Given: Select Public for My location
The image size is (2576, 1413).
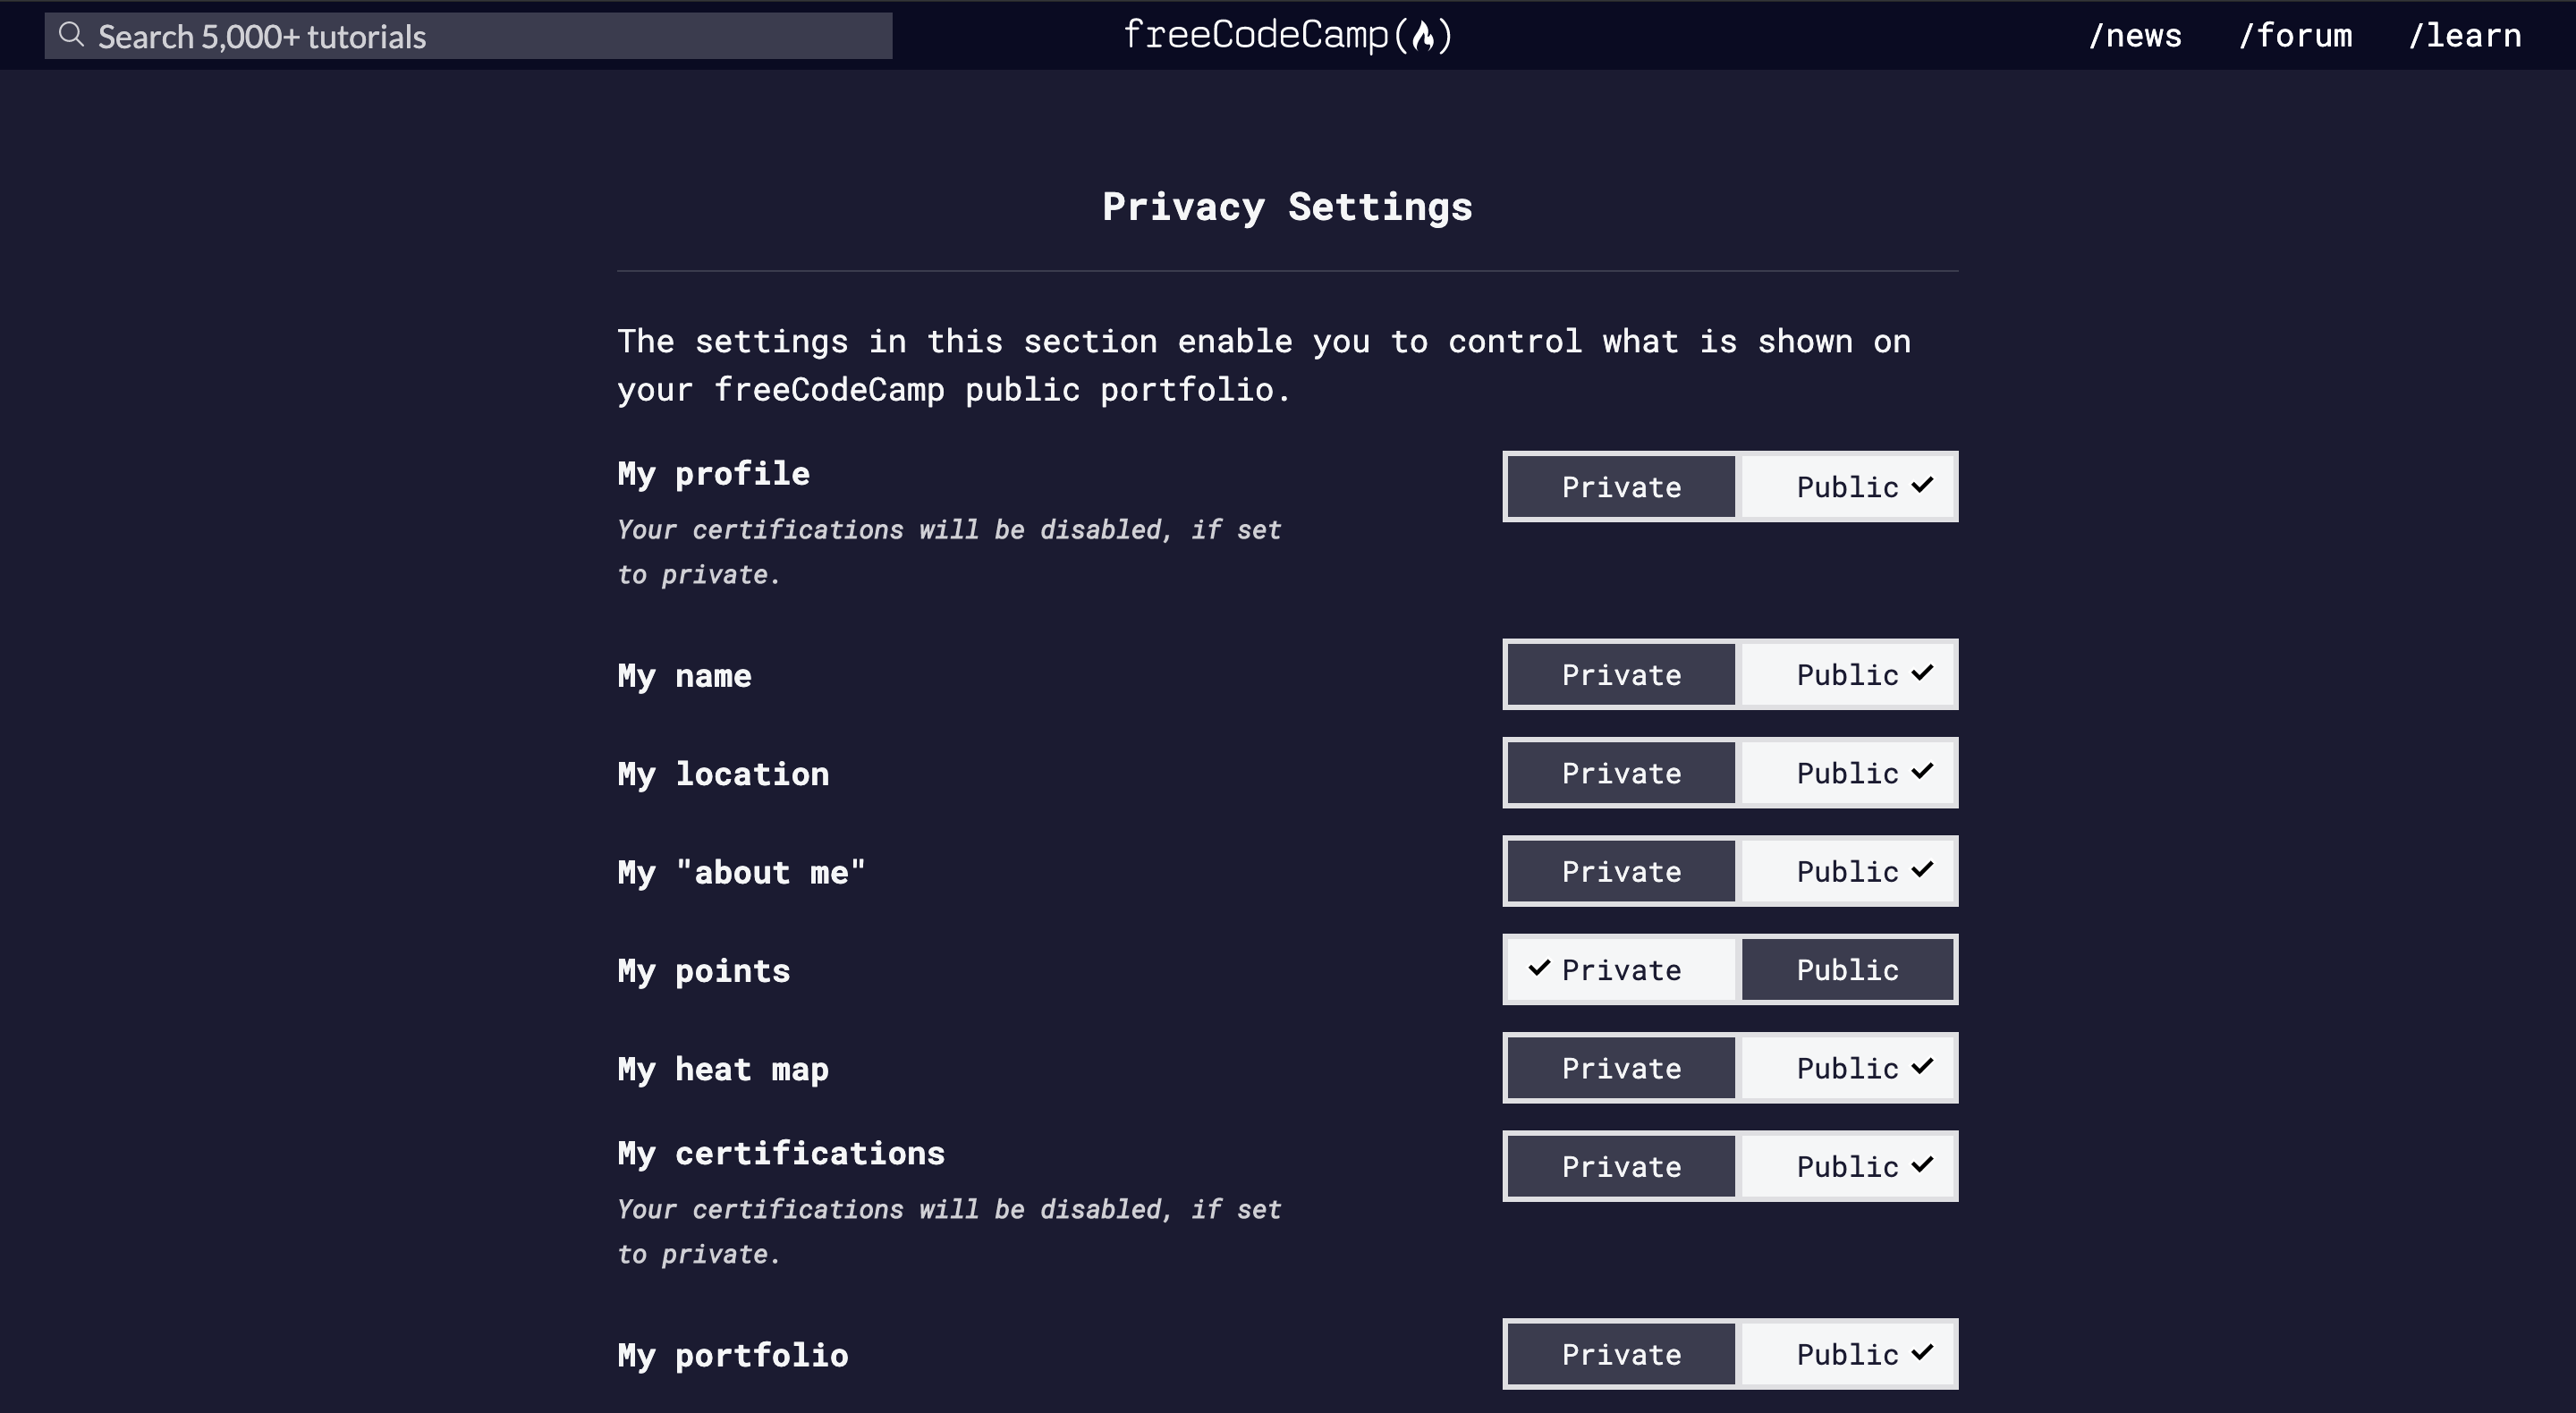Looking at the screenshot, I should (x=1848, y=773).
